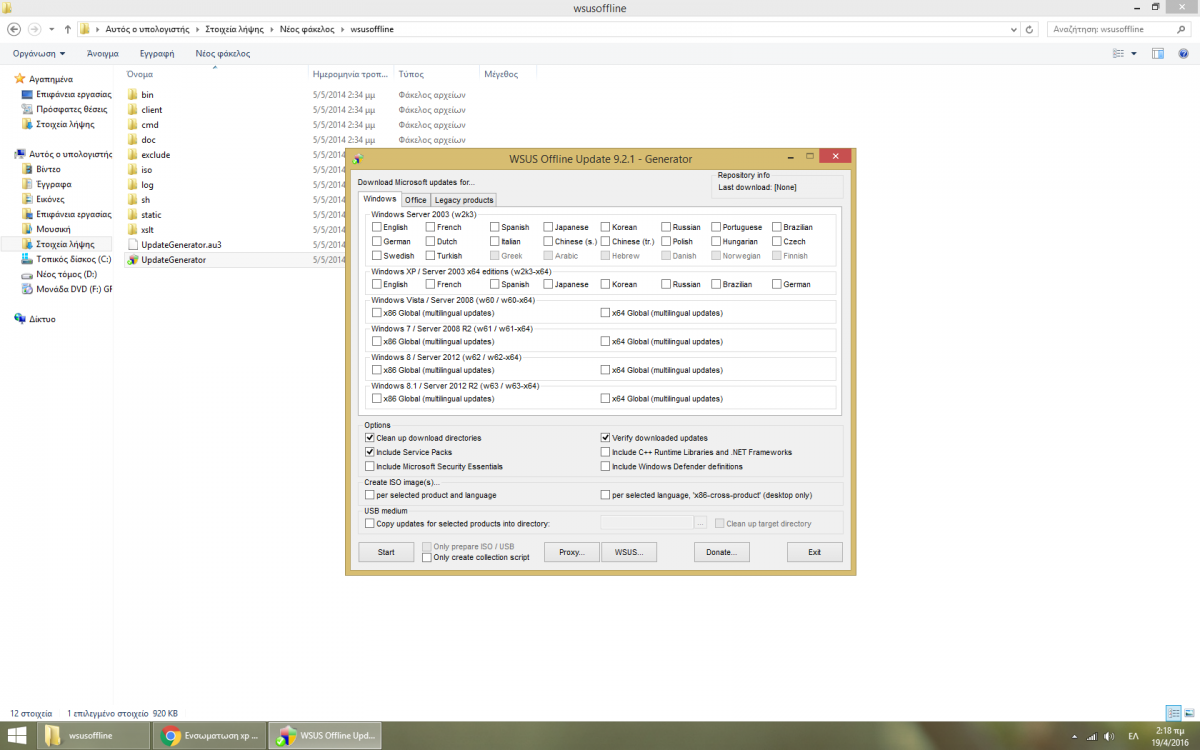Image resolution: width=1200 pixels, height=750 pixels.
Task: Switch to the Chrome window in taskbar
Action: pos(211,736)
